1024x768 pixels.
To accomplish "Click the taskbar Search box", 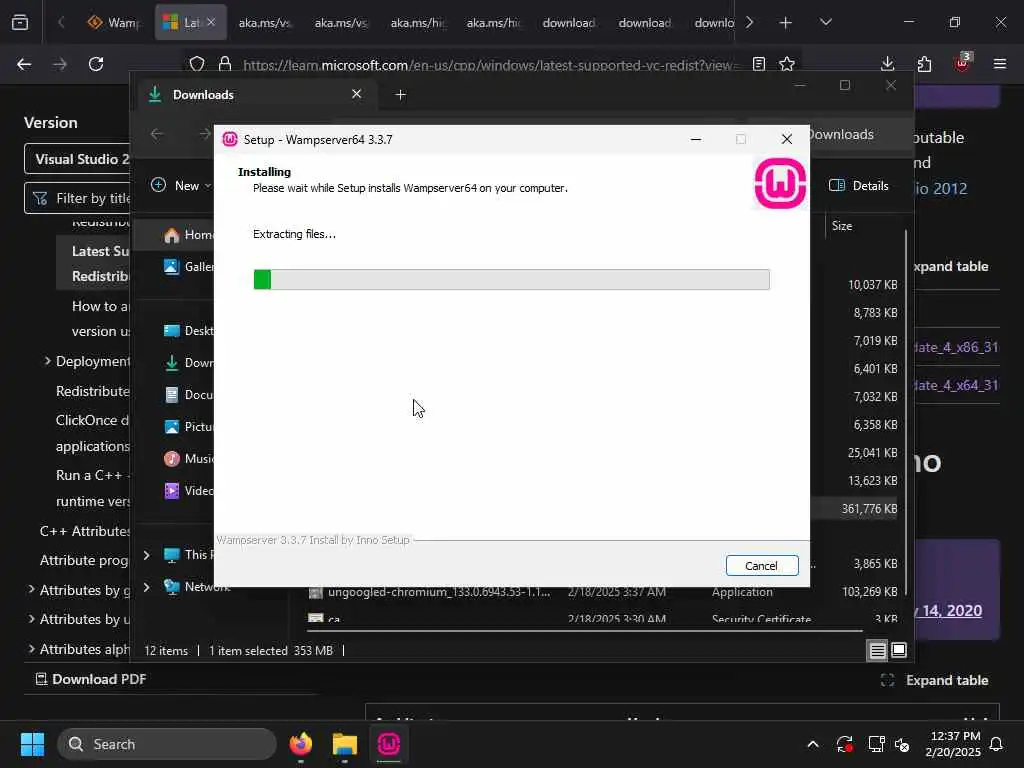I will tap(167, 744).
